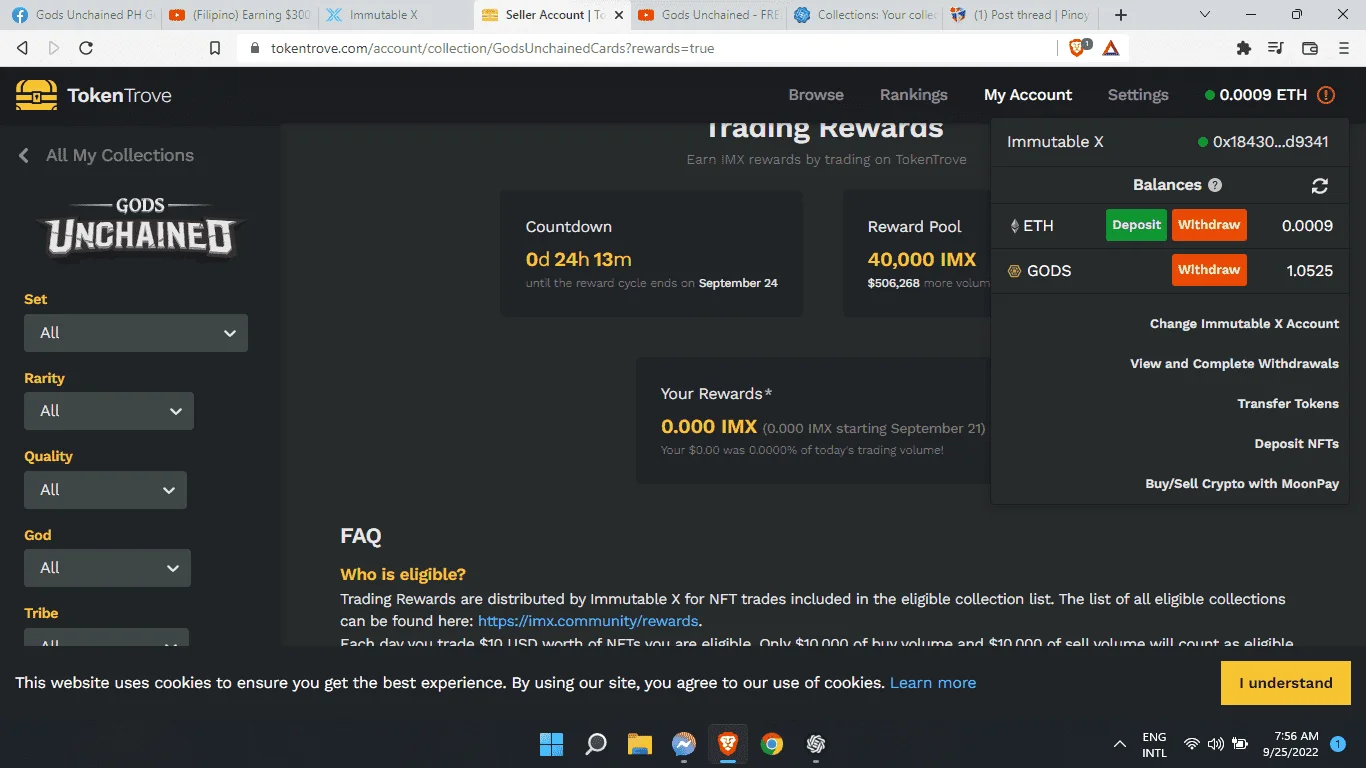
Task: Click the Balances help question mark icon
Action: (1215, 185)
